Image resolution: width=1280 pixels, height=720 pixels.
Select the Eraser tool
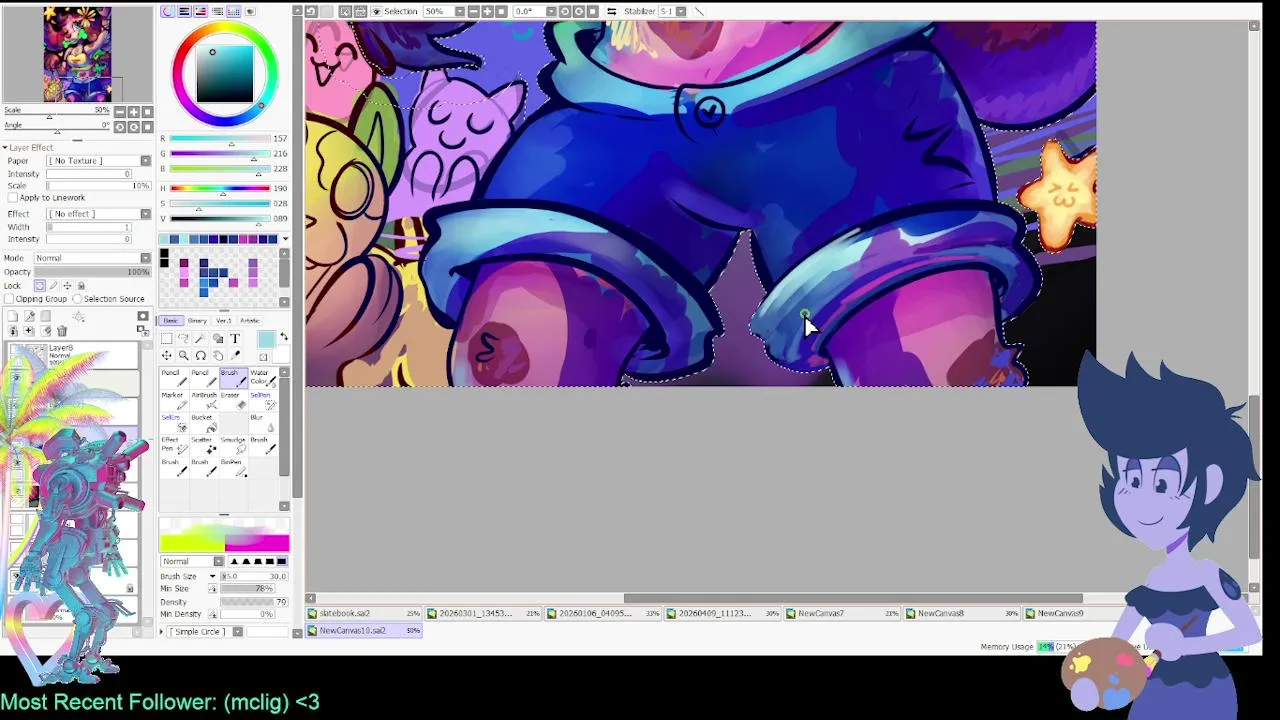click(233, 400)
